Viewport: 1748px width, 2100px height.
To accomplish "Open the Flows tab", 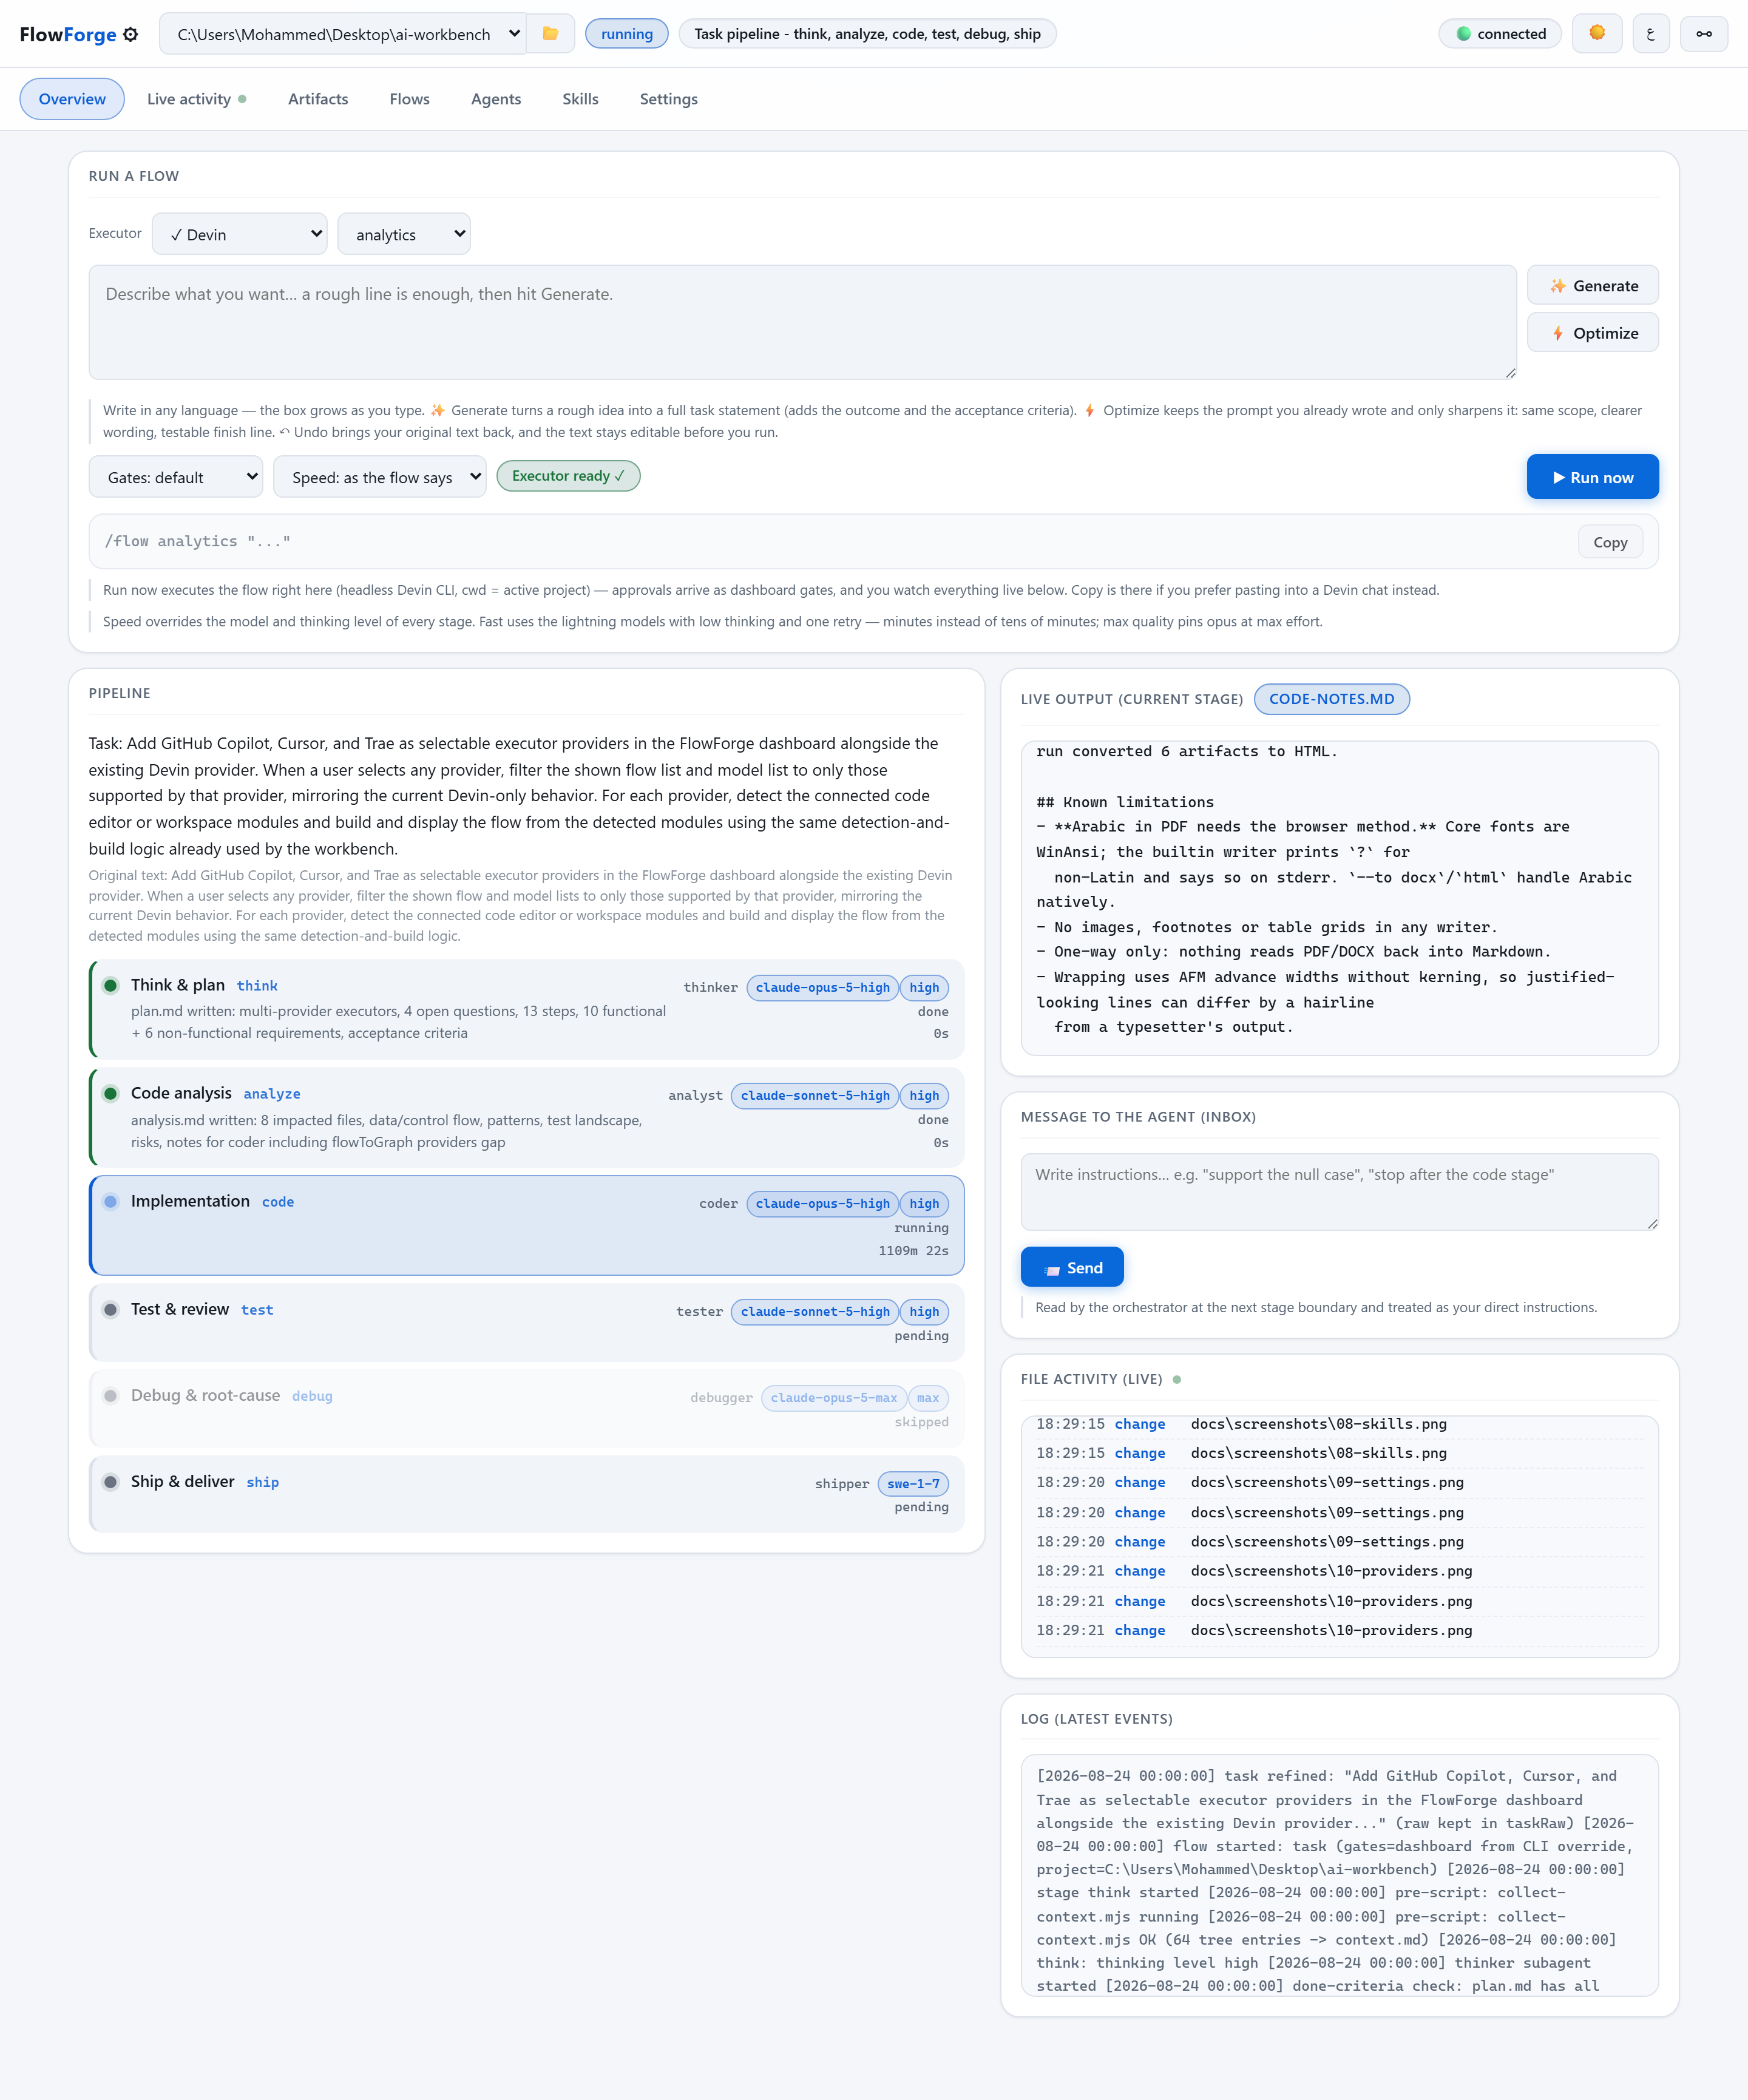I will pyautogui.click(x=410, y=99).
